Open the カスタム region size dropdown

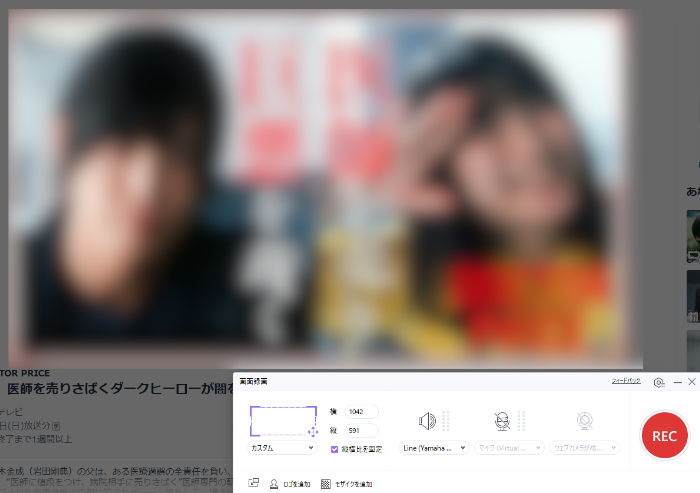pyautogui.click(x=282, y=448)
